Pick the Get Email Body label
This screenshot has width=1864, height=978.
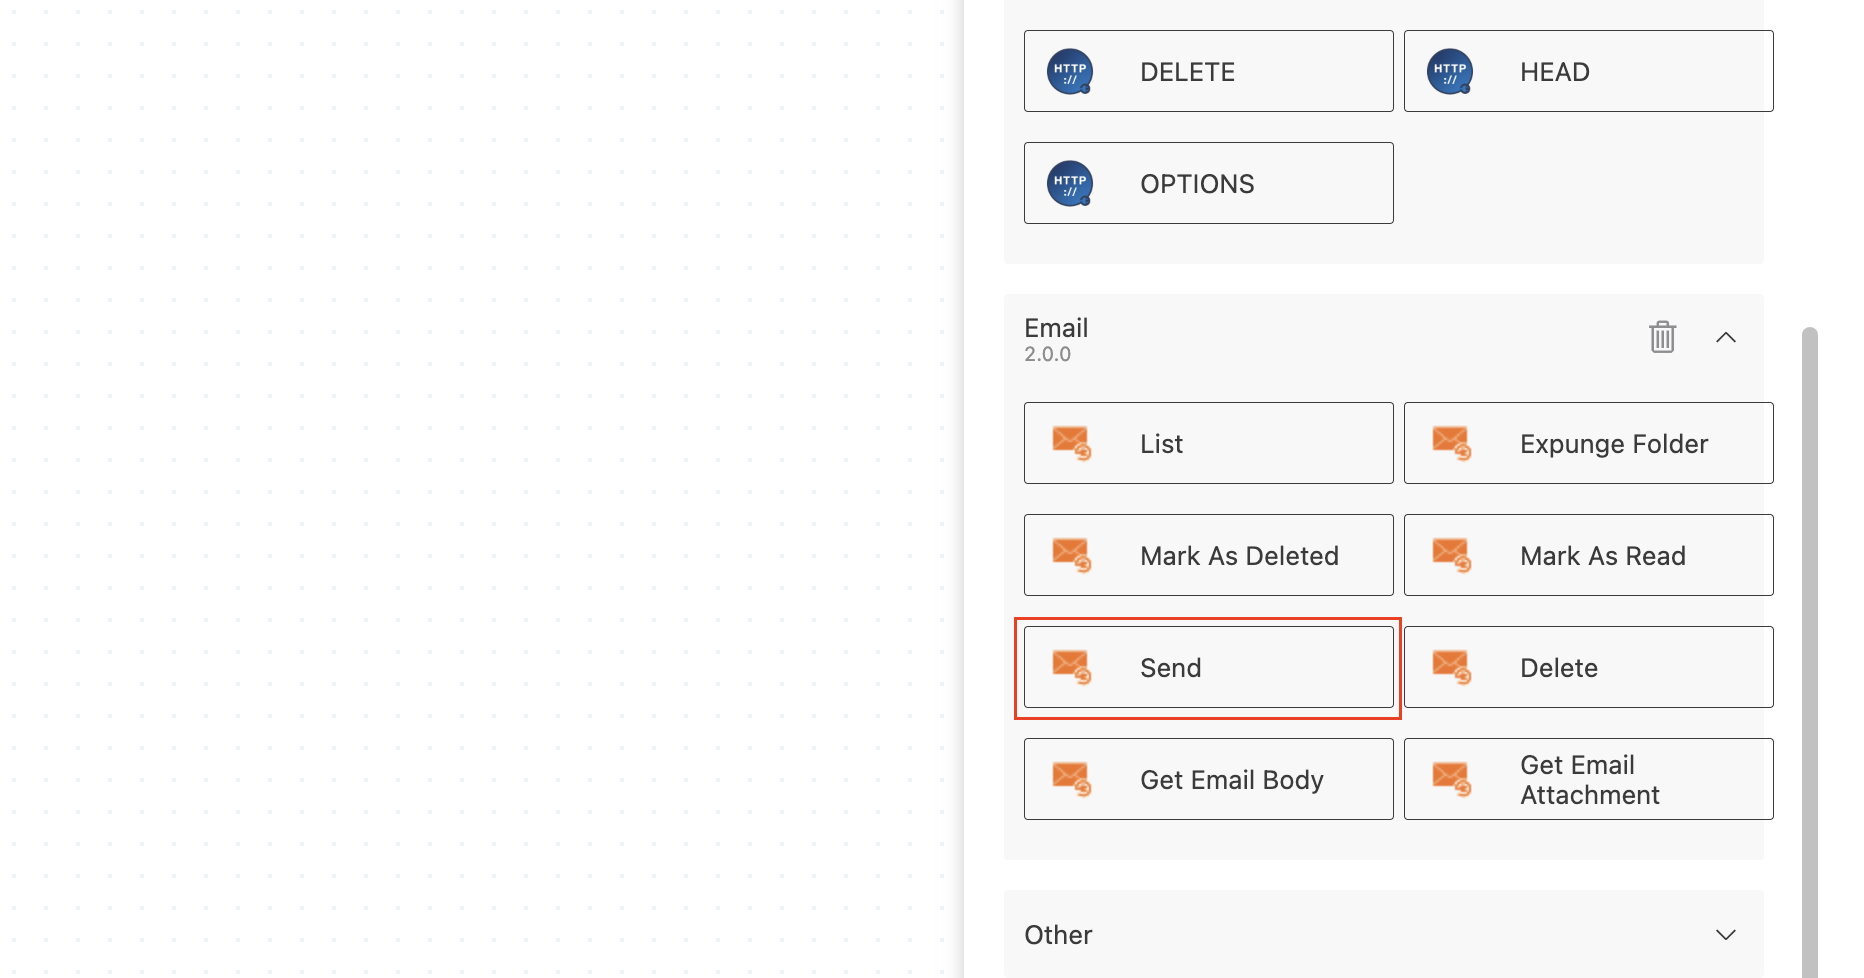(x=1232, y=780)
